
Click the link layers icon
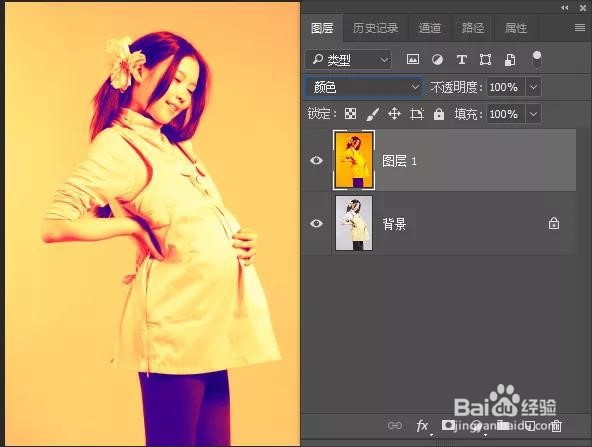tap(395, 426)
